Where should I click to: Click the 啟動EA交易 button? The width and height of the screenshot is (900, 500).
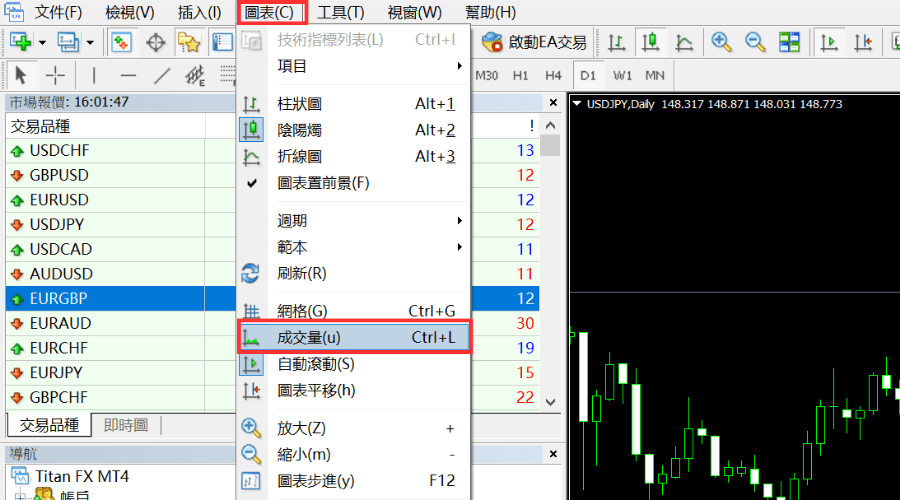[x=534, y=42]
